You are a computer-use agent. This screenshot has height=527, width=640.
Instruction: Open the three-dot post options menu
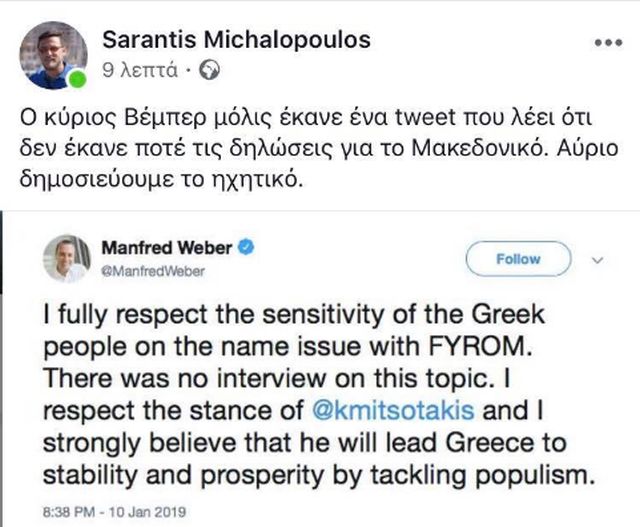(607, 44)
